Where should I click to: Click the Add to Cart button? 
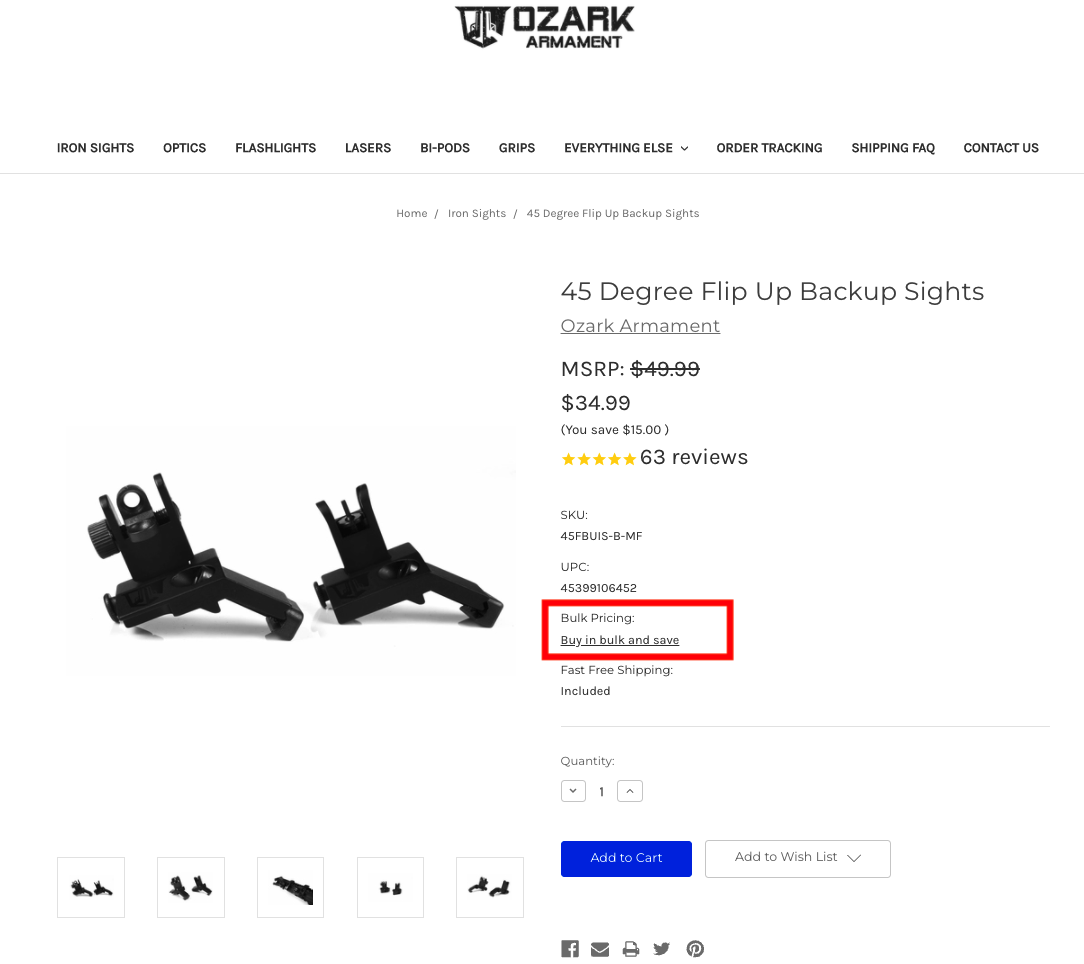626,859
